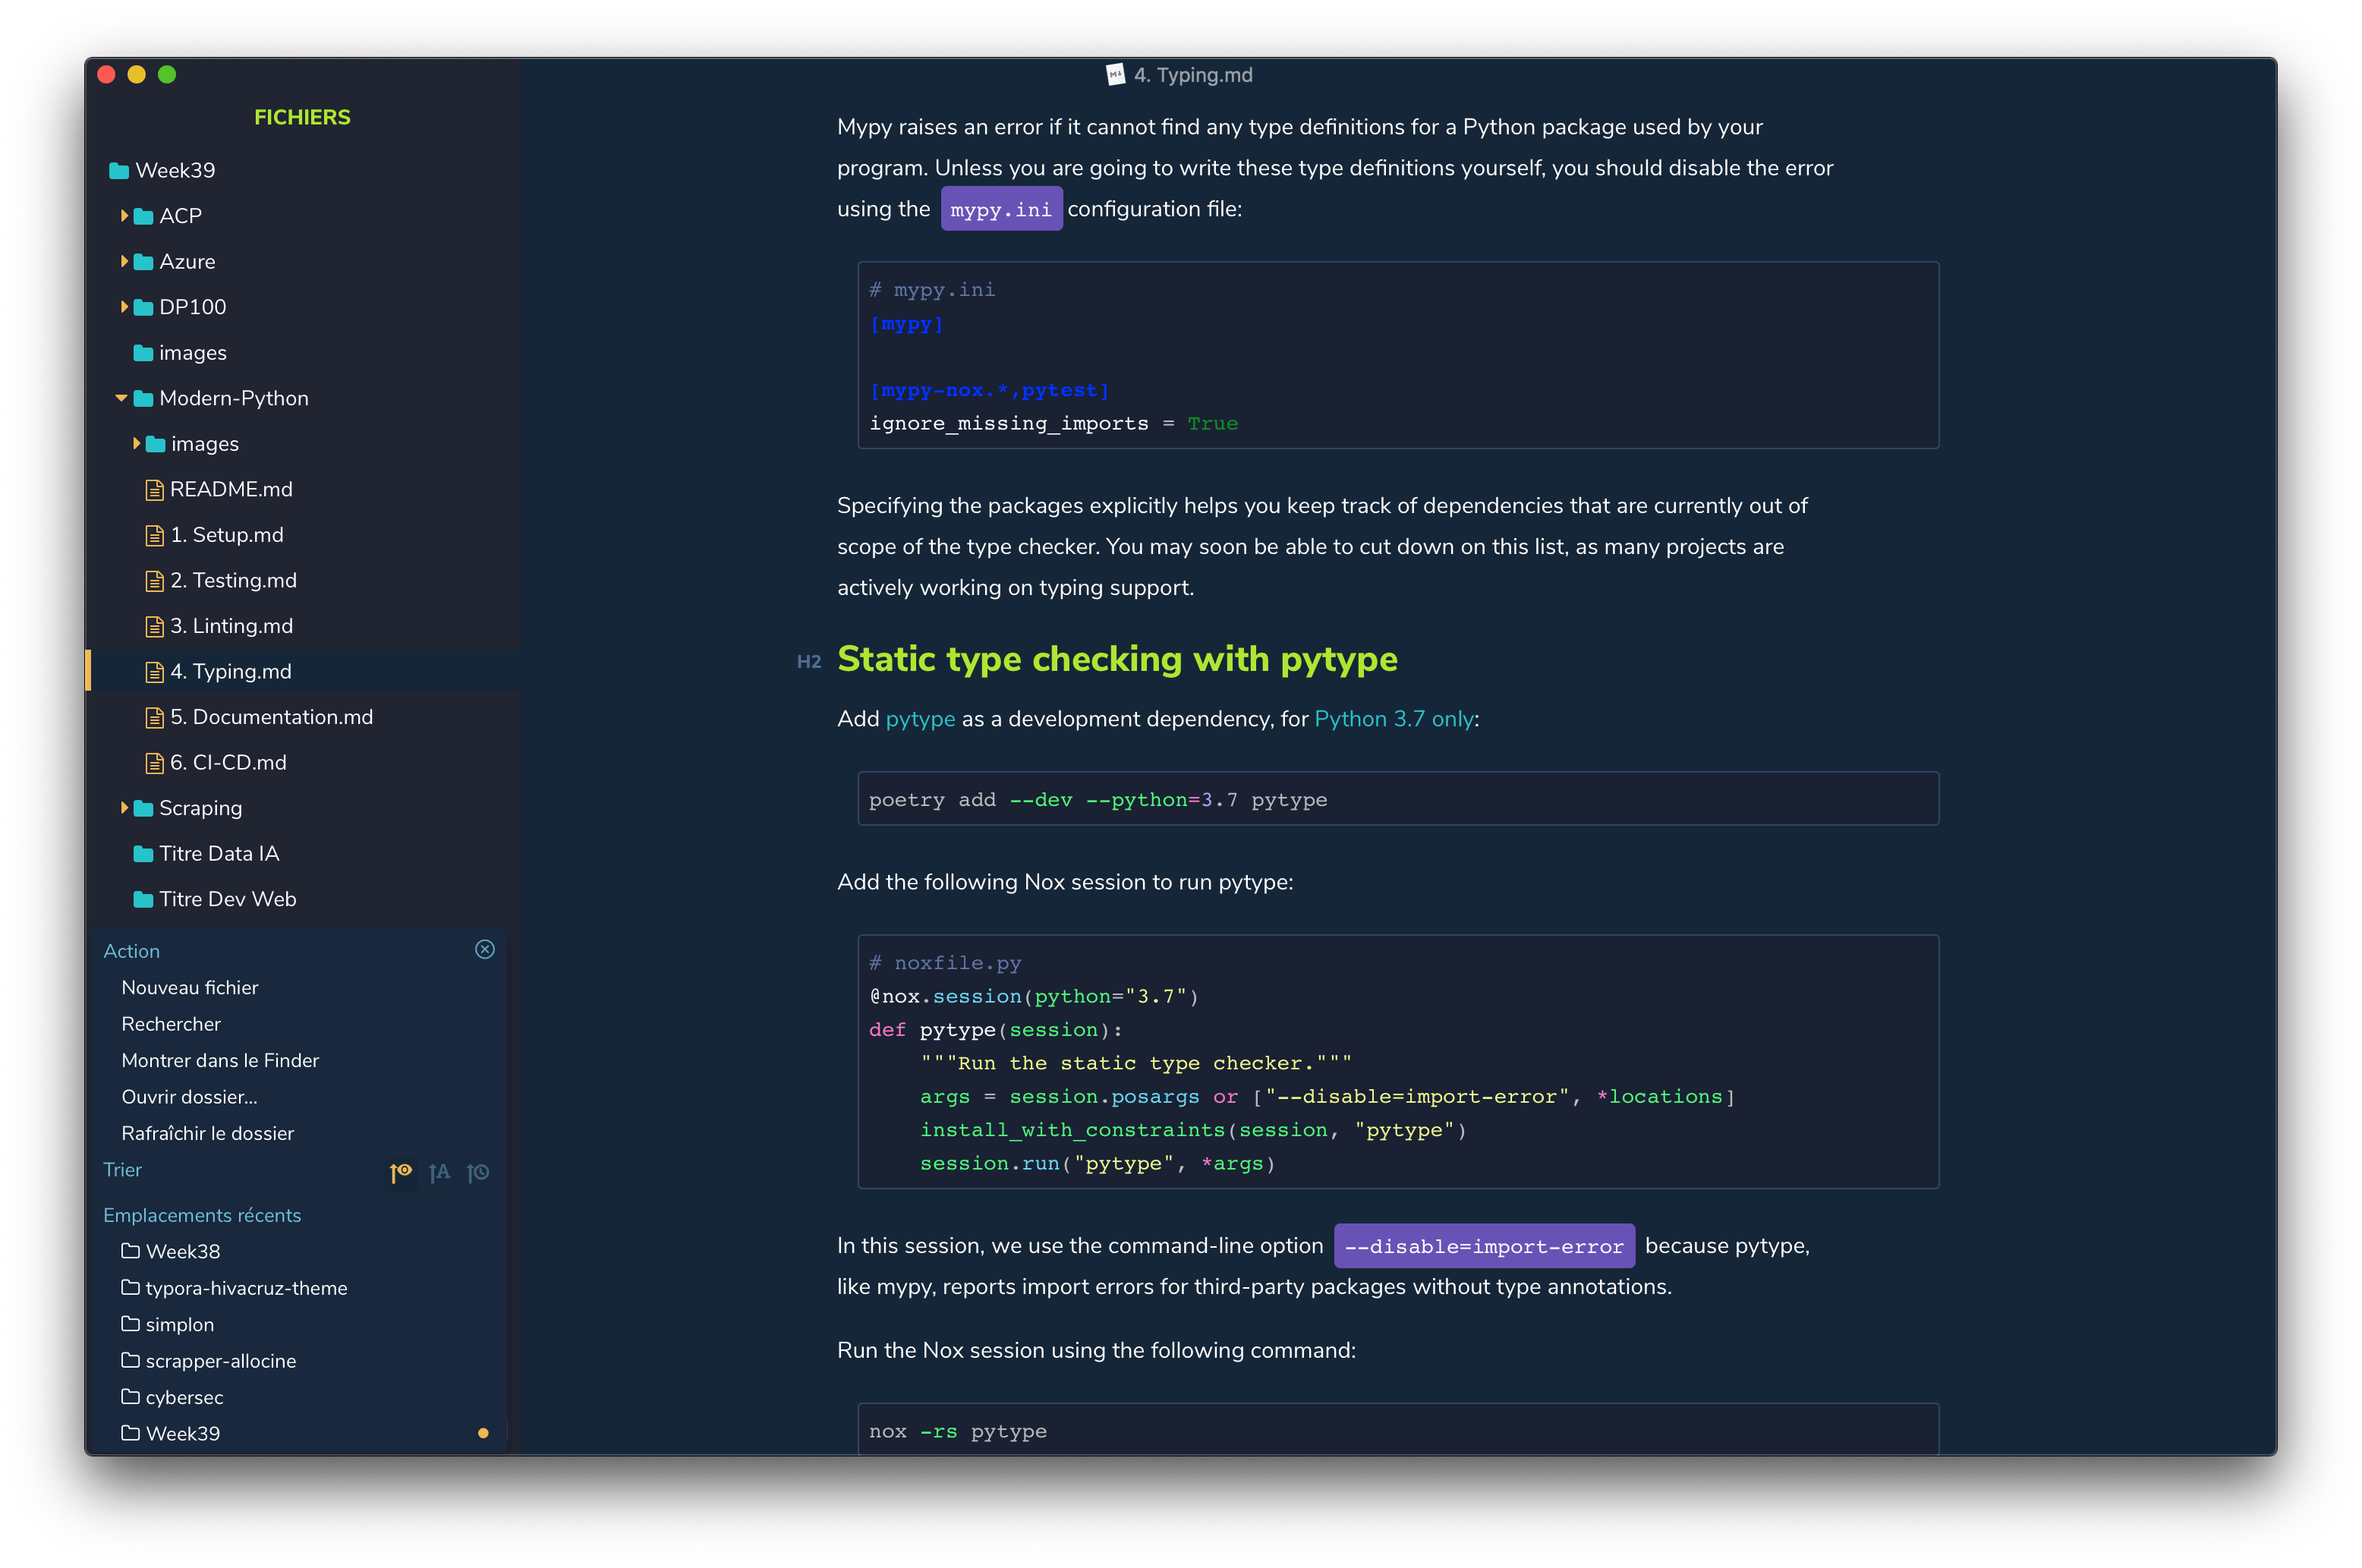The image size is (2362, 1568).
Task: Click the simplon recent folder outline icon
Action: (x=130, y=1324)
